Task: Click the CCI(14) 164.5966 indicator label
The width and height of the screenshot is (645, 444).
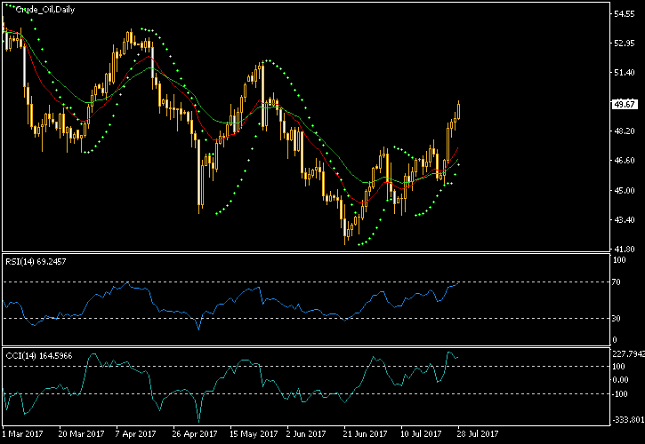Action: [x=39, y=356]
